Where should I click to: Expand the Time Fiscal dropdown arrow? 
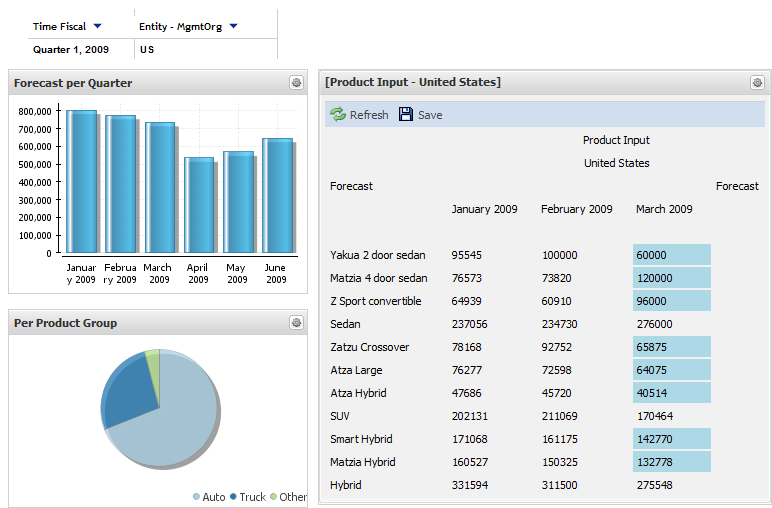coord(97,26)
